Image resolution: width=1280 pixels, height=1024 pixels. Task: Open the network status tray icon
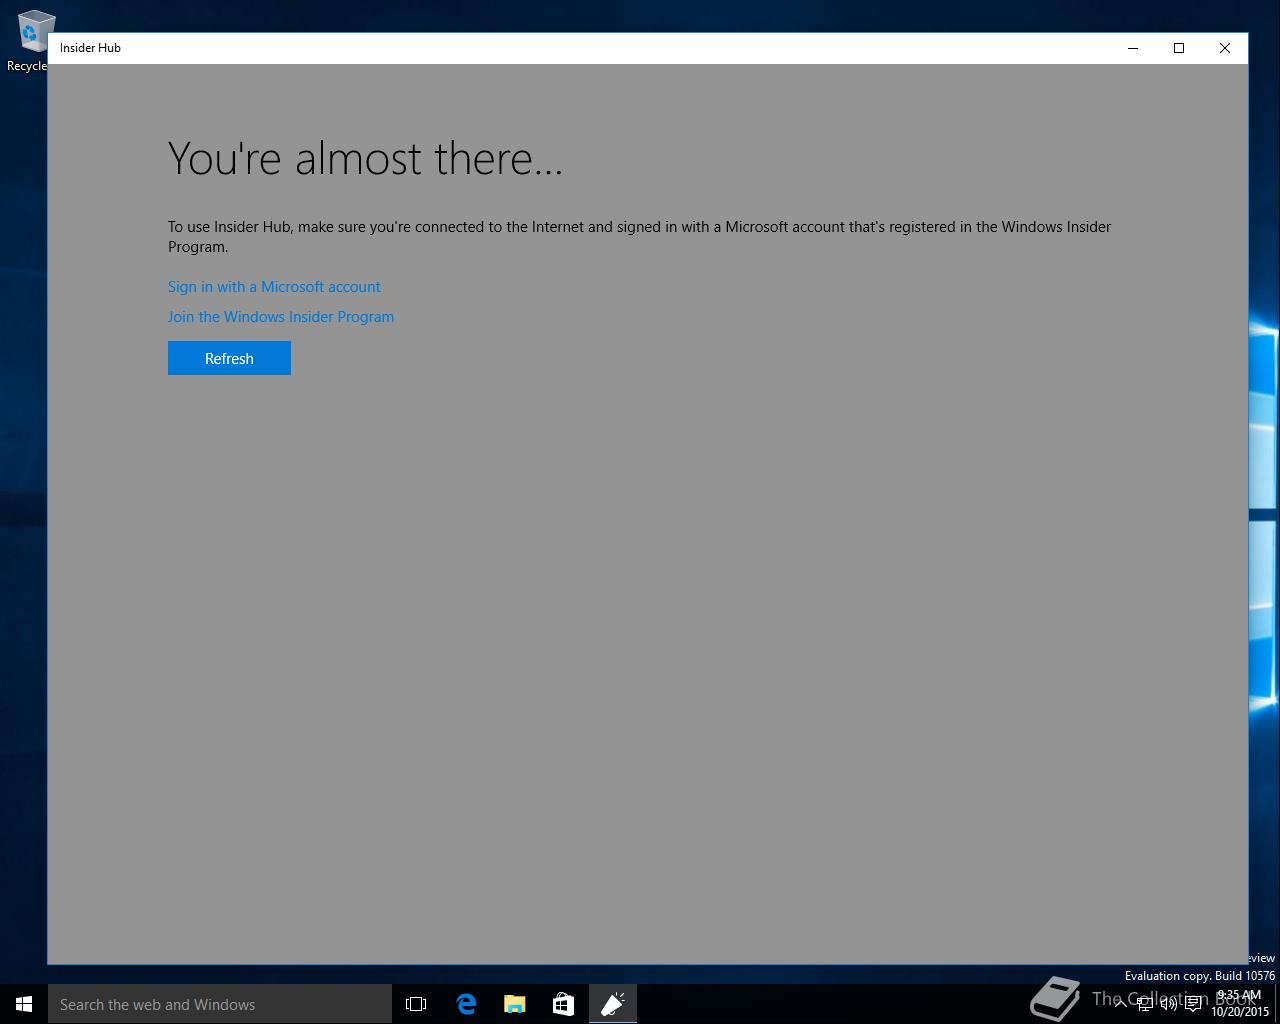point(1145,1004)
